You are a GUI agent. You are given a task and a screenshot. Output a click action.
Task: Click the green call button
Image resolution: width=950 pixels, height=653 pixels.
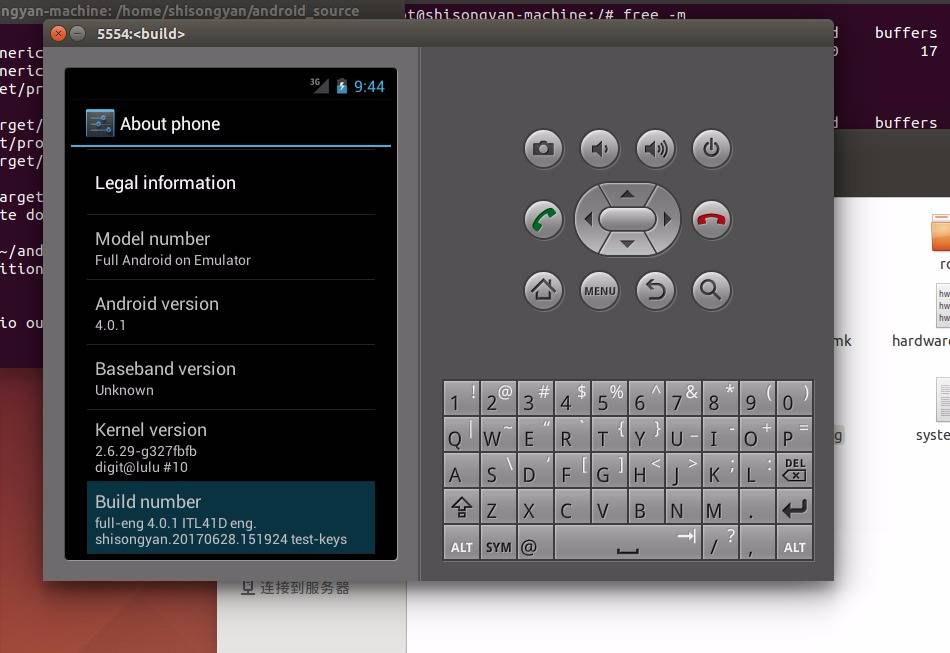pyautogui.click(x=543, y=219)
